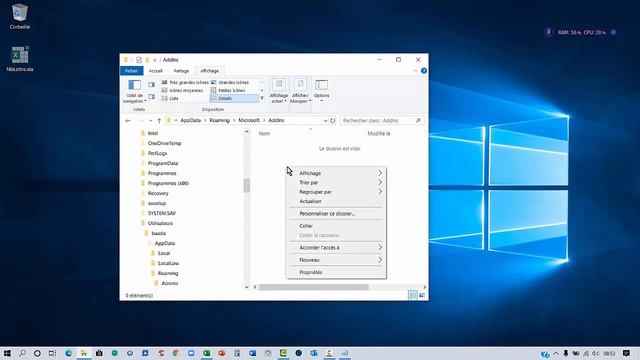Click the Roaming breadcrumb in address bar
Screen dimensions: 640x360
pyautogui.click(x=220, y=120)
